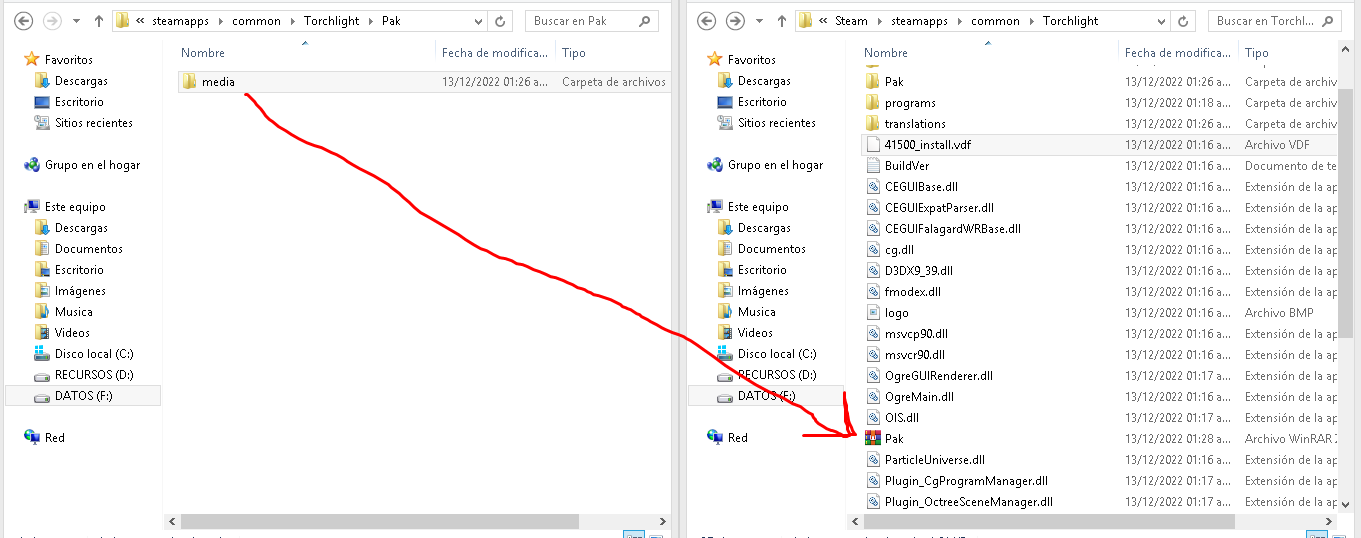This screenshot has width=1361, height=538.
Task: Click steamapps breadcrumb in right address bar
Action: pyautogui.click(x=919, y=21)
